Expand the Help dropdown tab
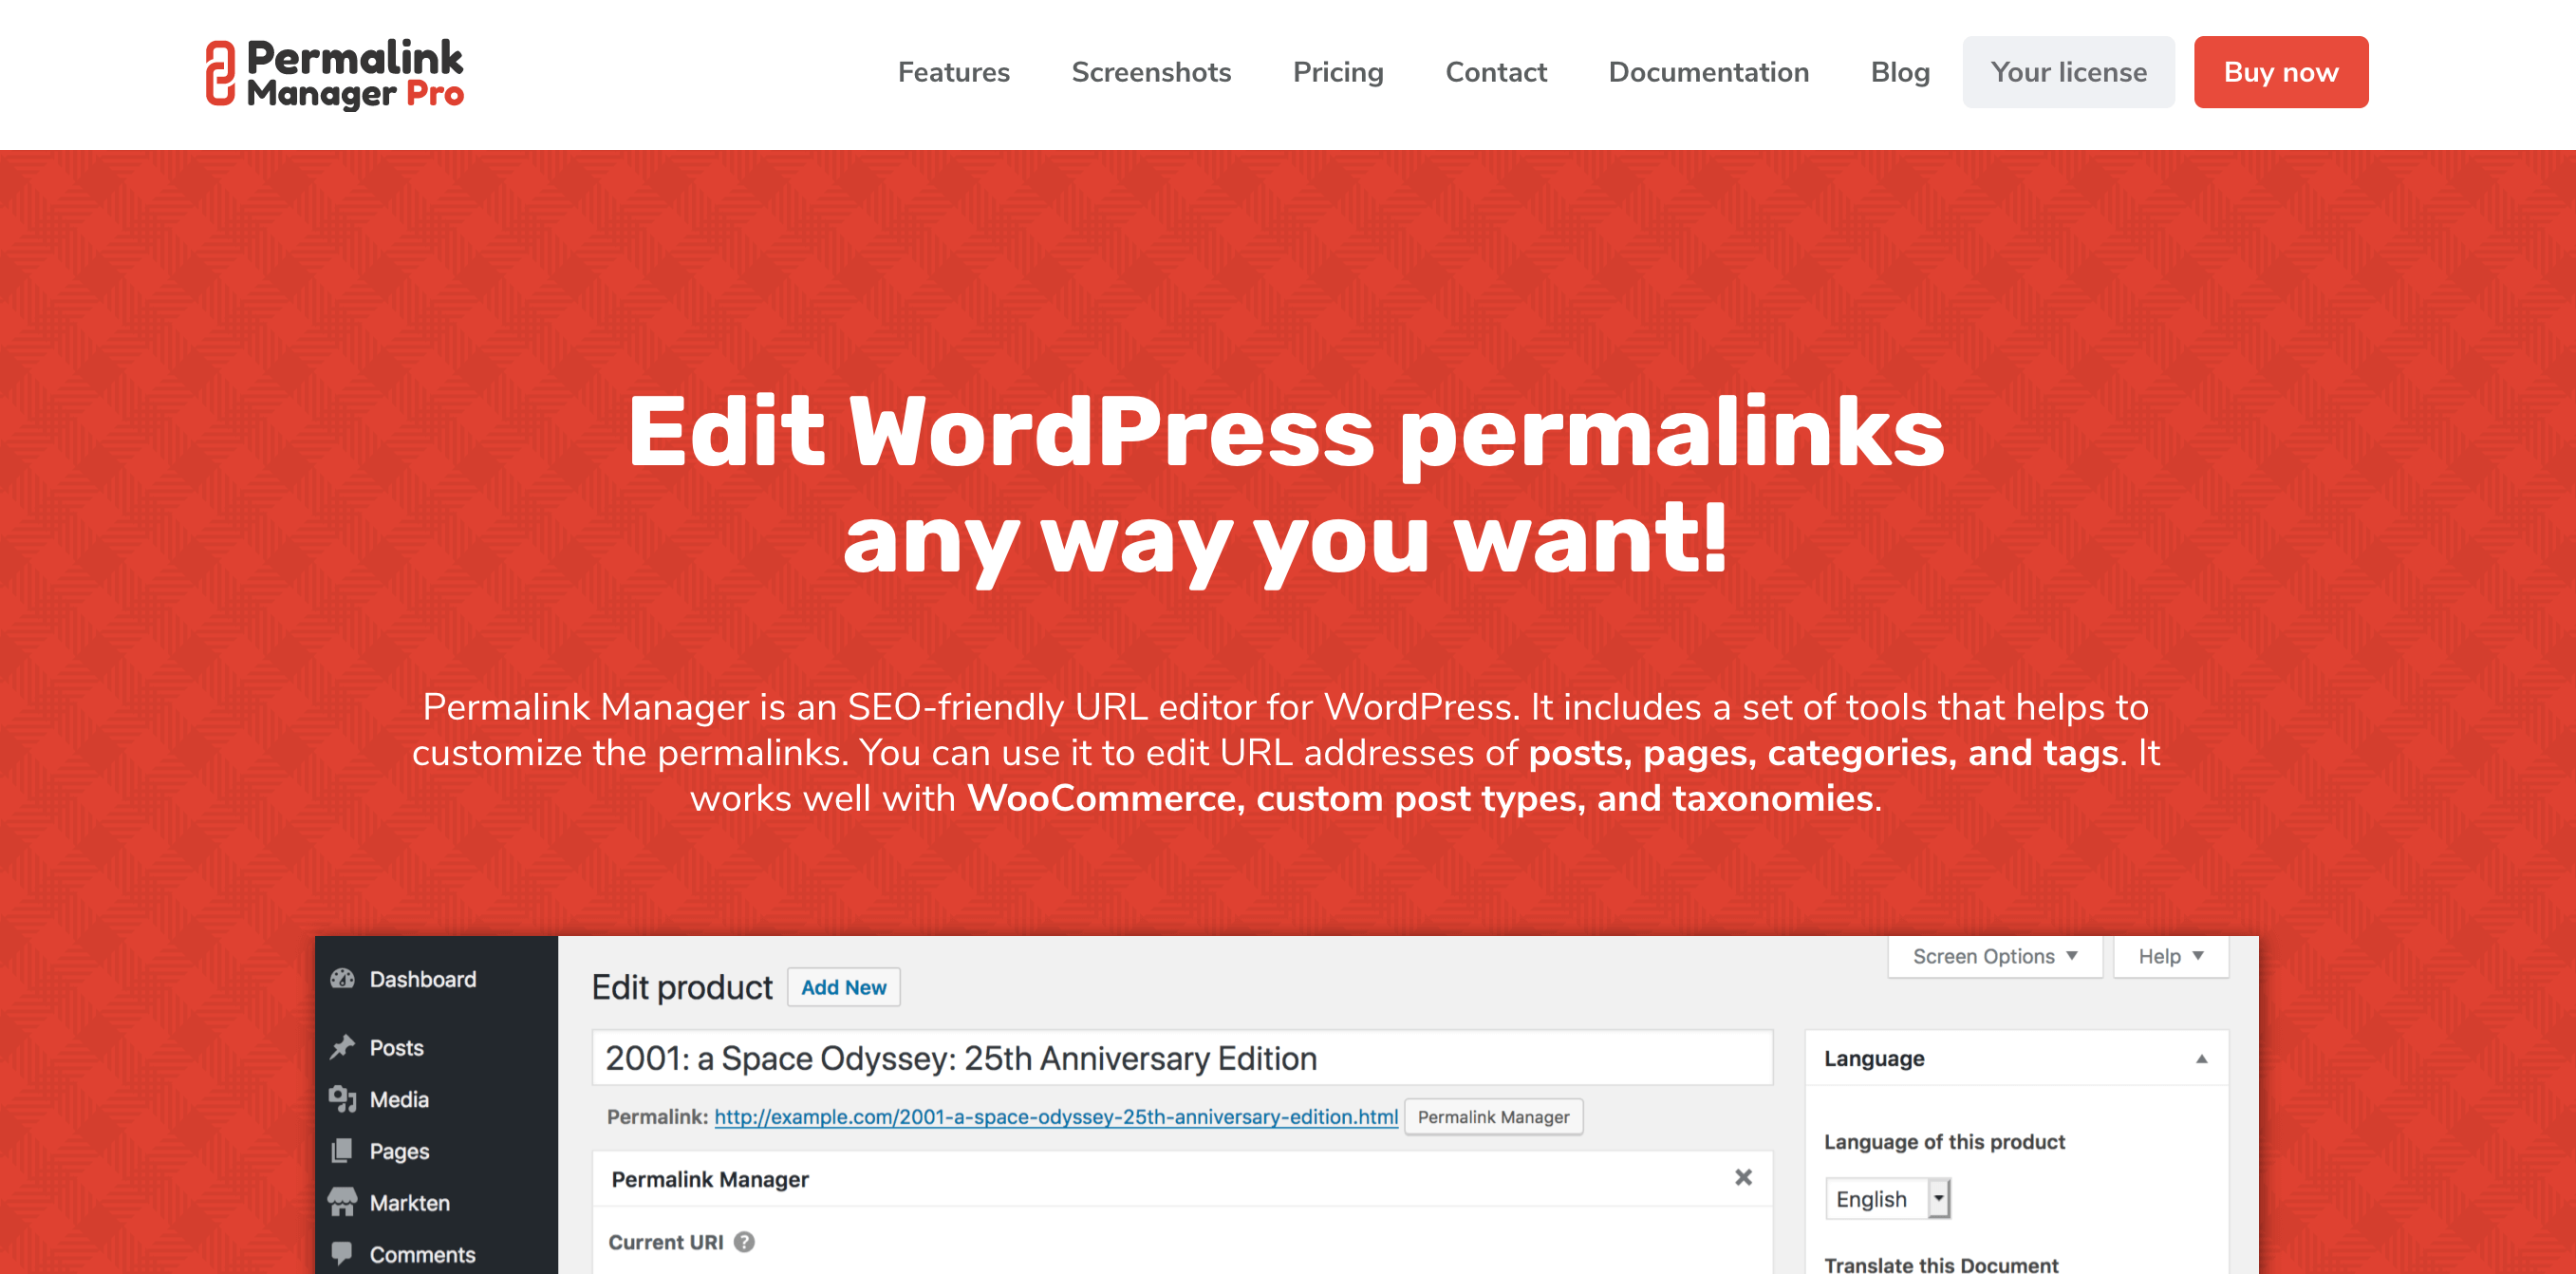The height and width of the screenshot is (1274, 2576). tap(2171, 956)
